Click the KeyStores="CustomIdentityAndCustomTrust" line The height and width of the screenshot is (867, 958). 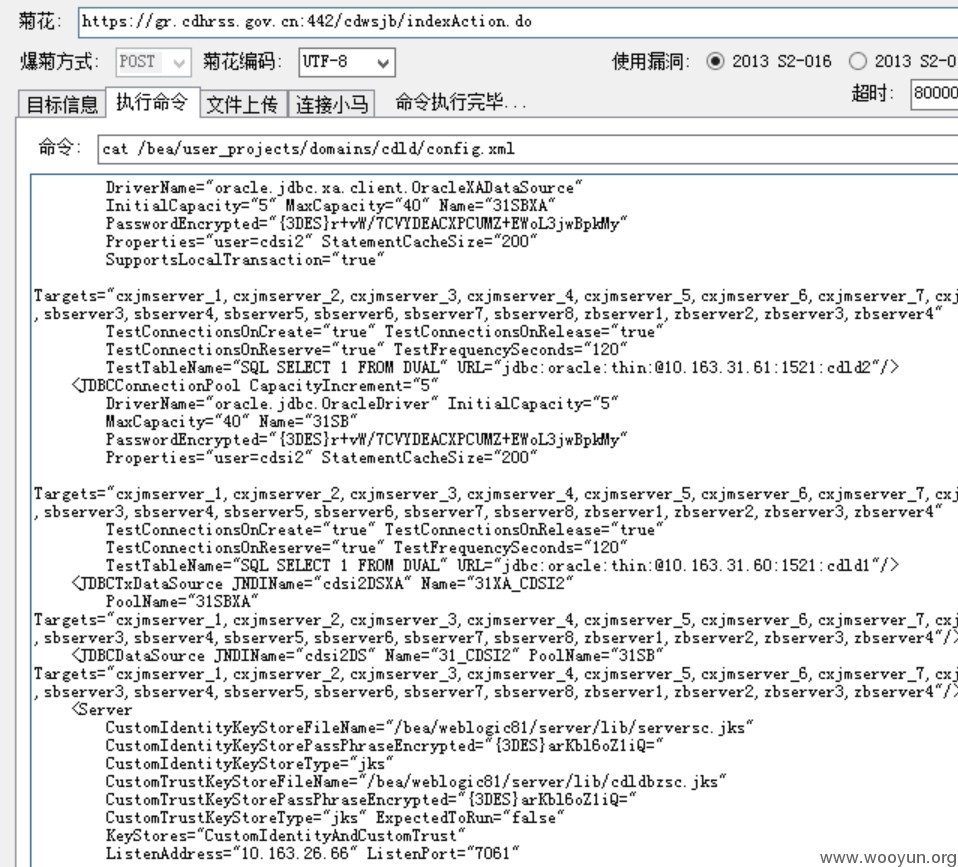click(285, 835)
